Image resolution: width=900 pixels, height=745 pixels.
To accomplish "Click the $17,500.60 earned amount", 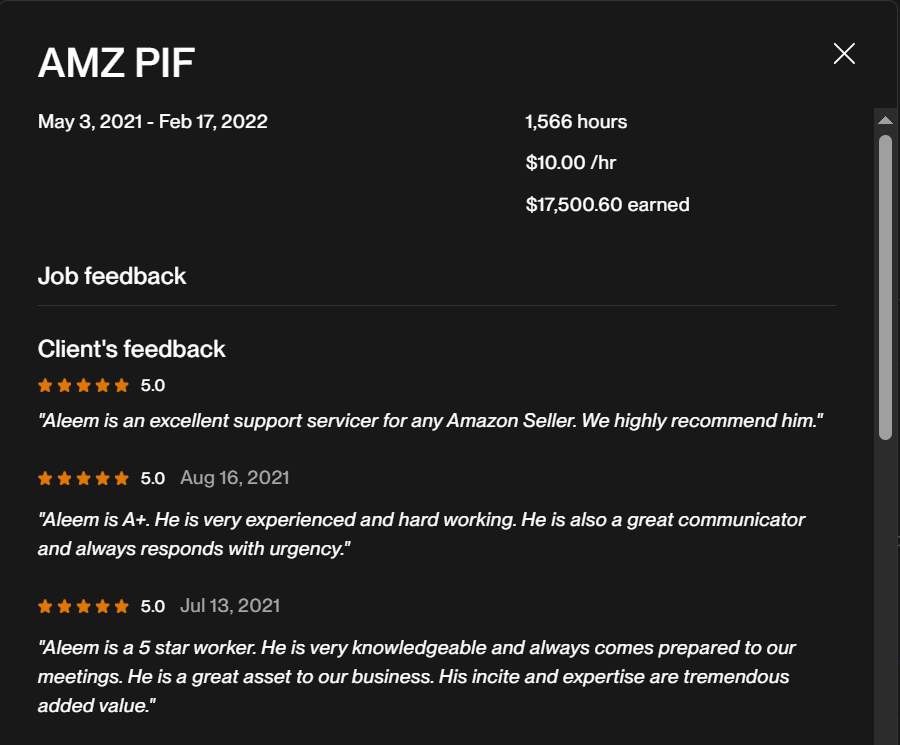I will click(x=607, y=205).
